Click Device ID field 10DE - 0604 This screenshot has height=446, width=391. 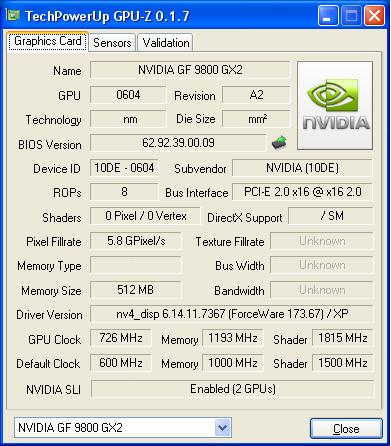(x=124, y=168)
